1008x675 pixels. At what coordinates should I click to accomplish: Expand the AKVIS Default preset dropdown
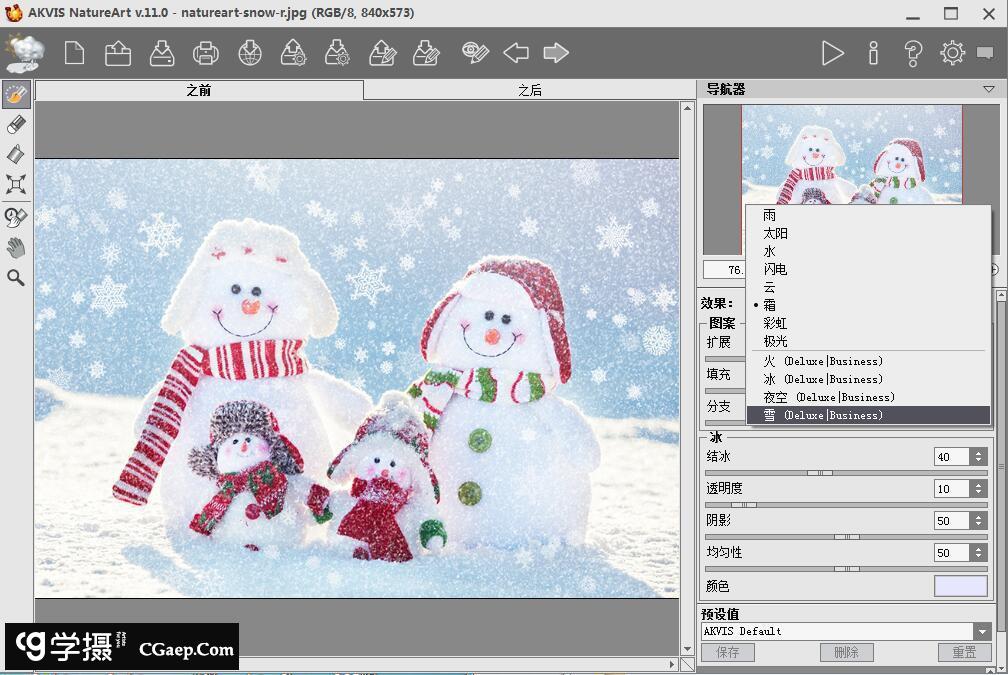coord(982,631)
